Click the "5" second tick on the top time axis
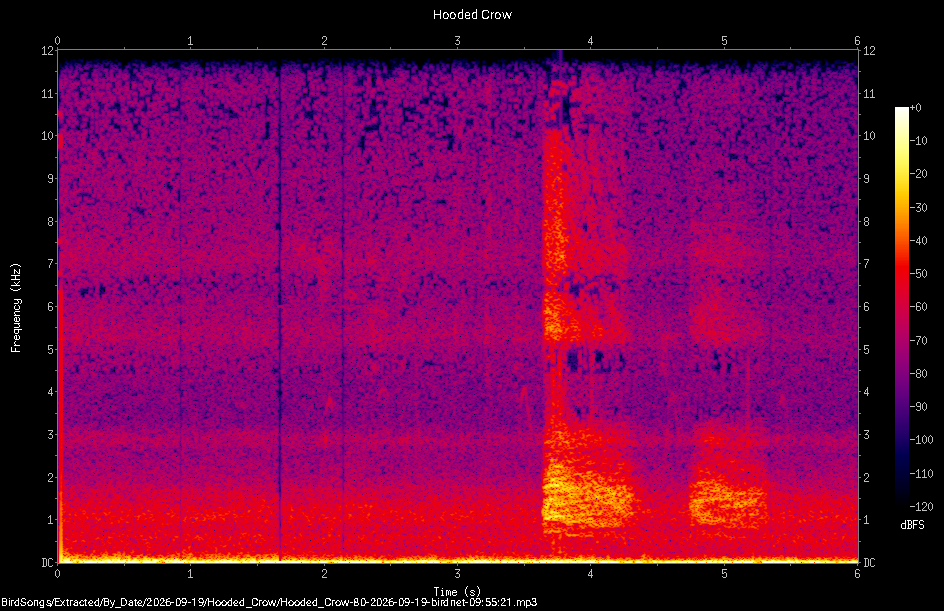Screen dimensions: 944x611 point(724,41)
